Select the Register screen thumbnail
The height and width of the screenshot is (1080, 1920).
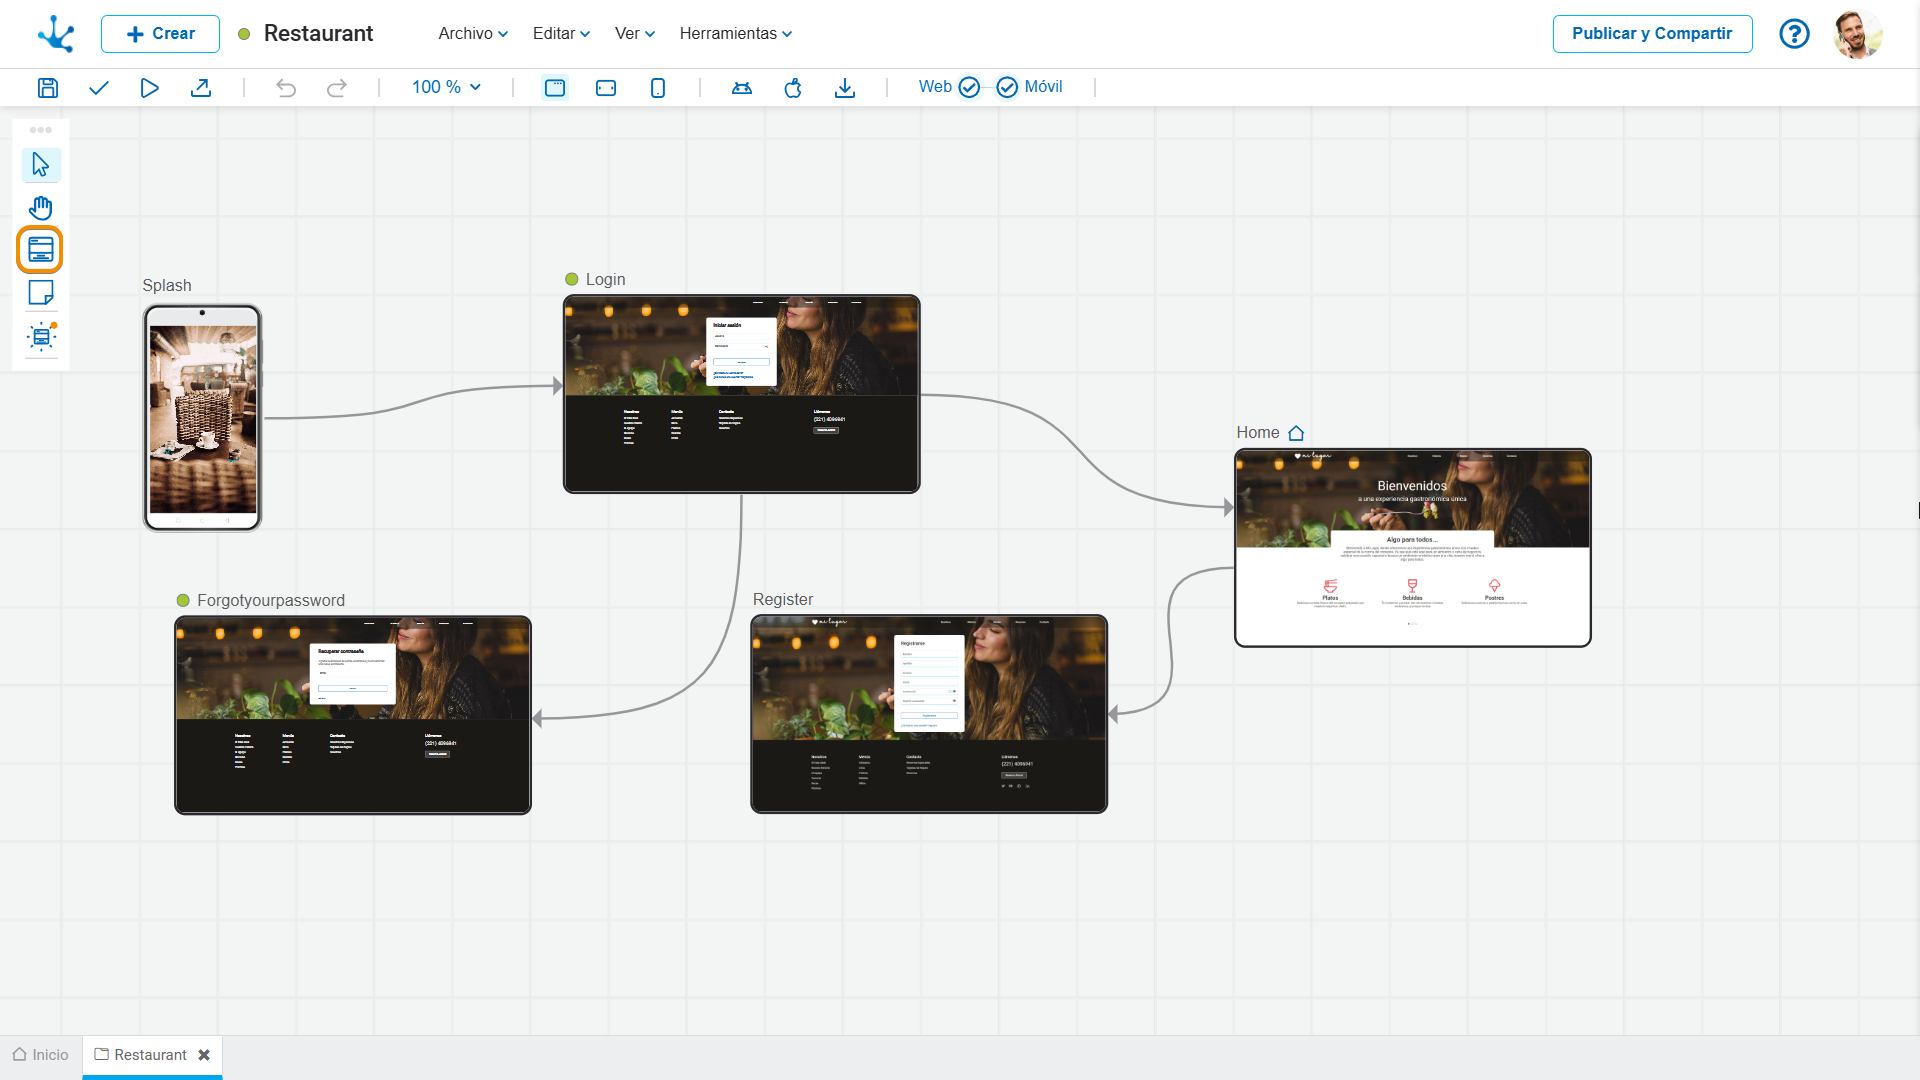tap(929, 714)
